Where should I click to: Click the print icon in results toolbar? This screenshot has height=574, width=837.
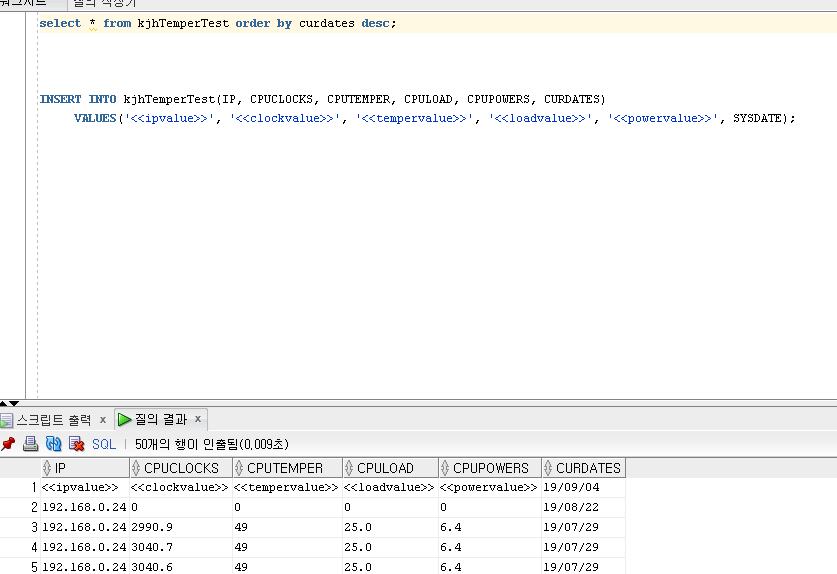pyautogui.click(x=31, y=444)
